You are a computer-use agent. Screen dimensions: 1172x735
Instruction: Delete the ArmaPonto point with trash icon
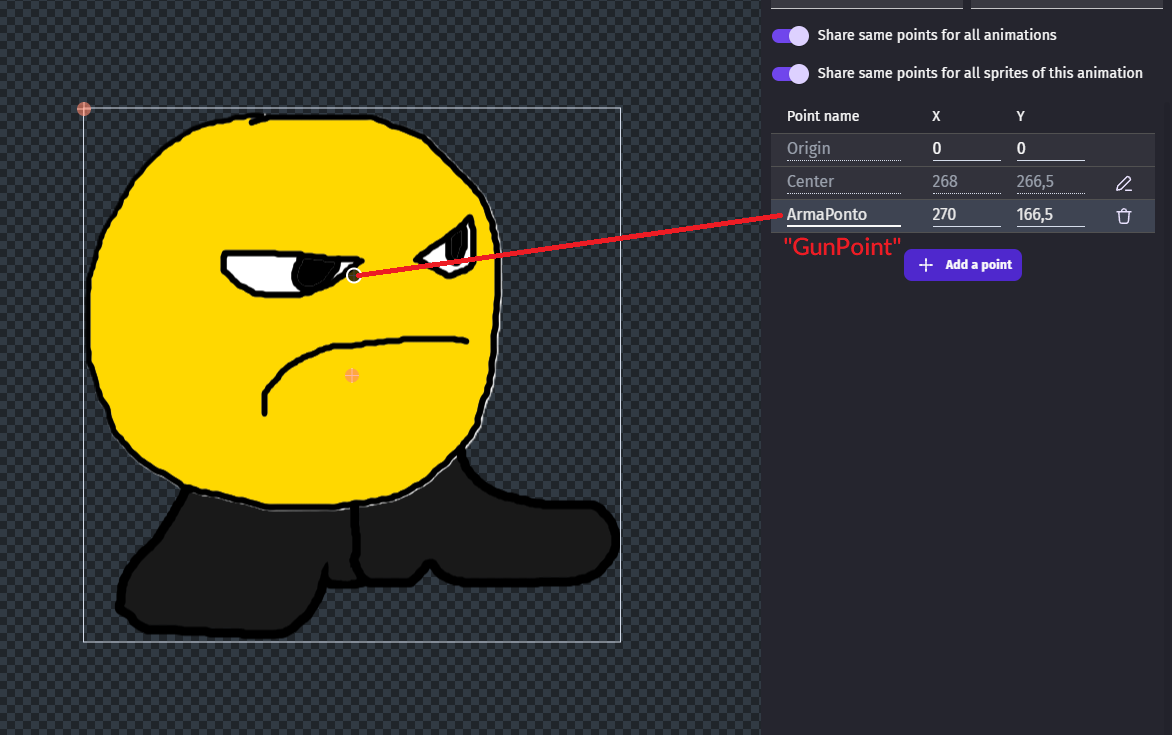1124,216
